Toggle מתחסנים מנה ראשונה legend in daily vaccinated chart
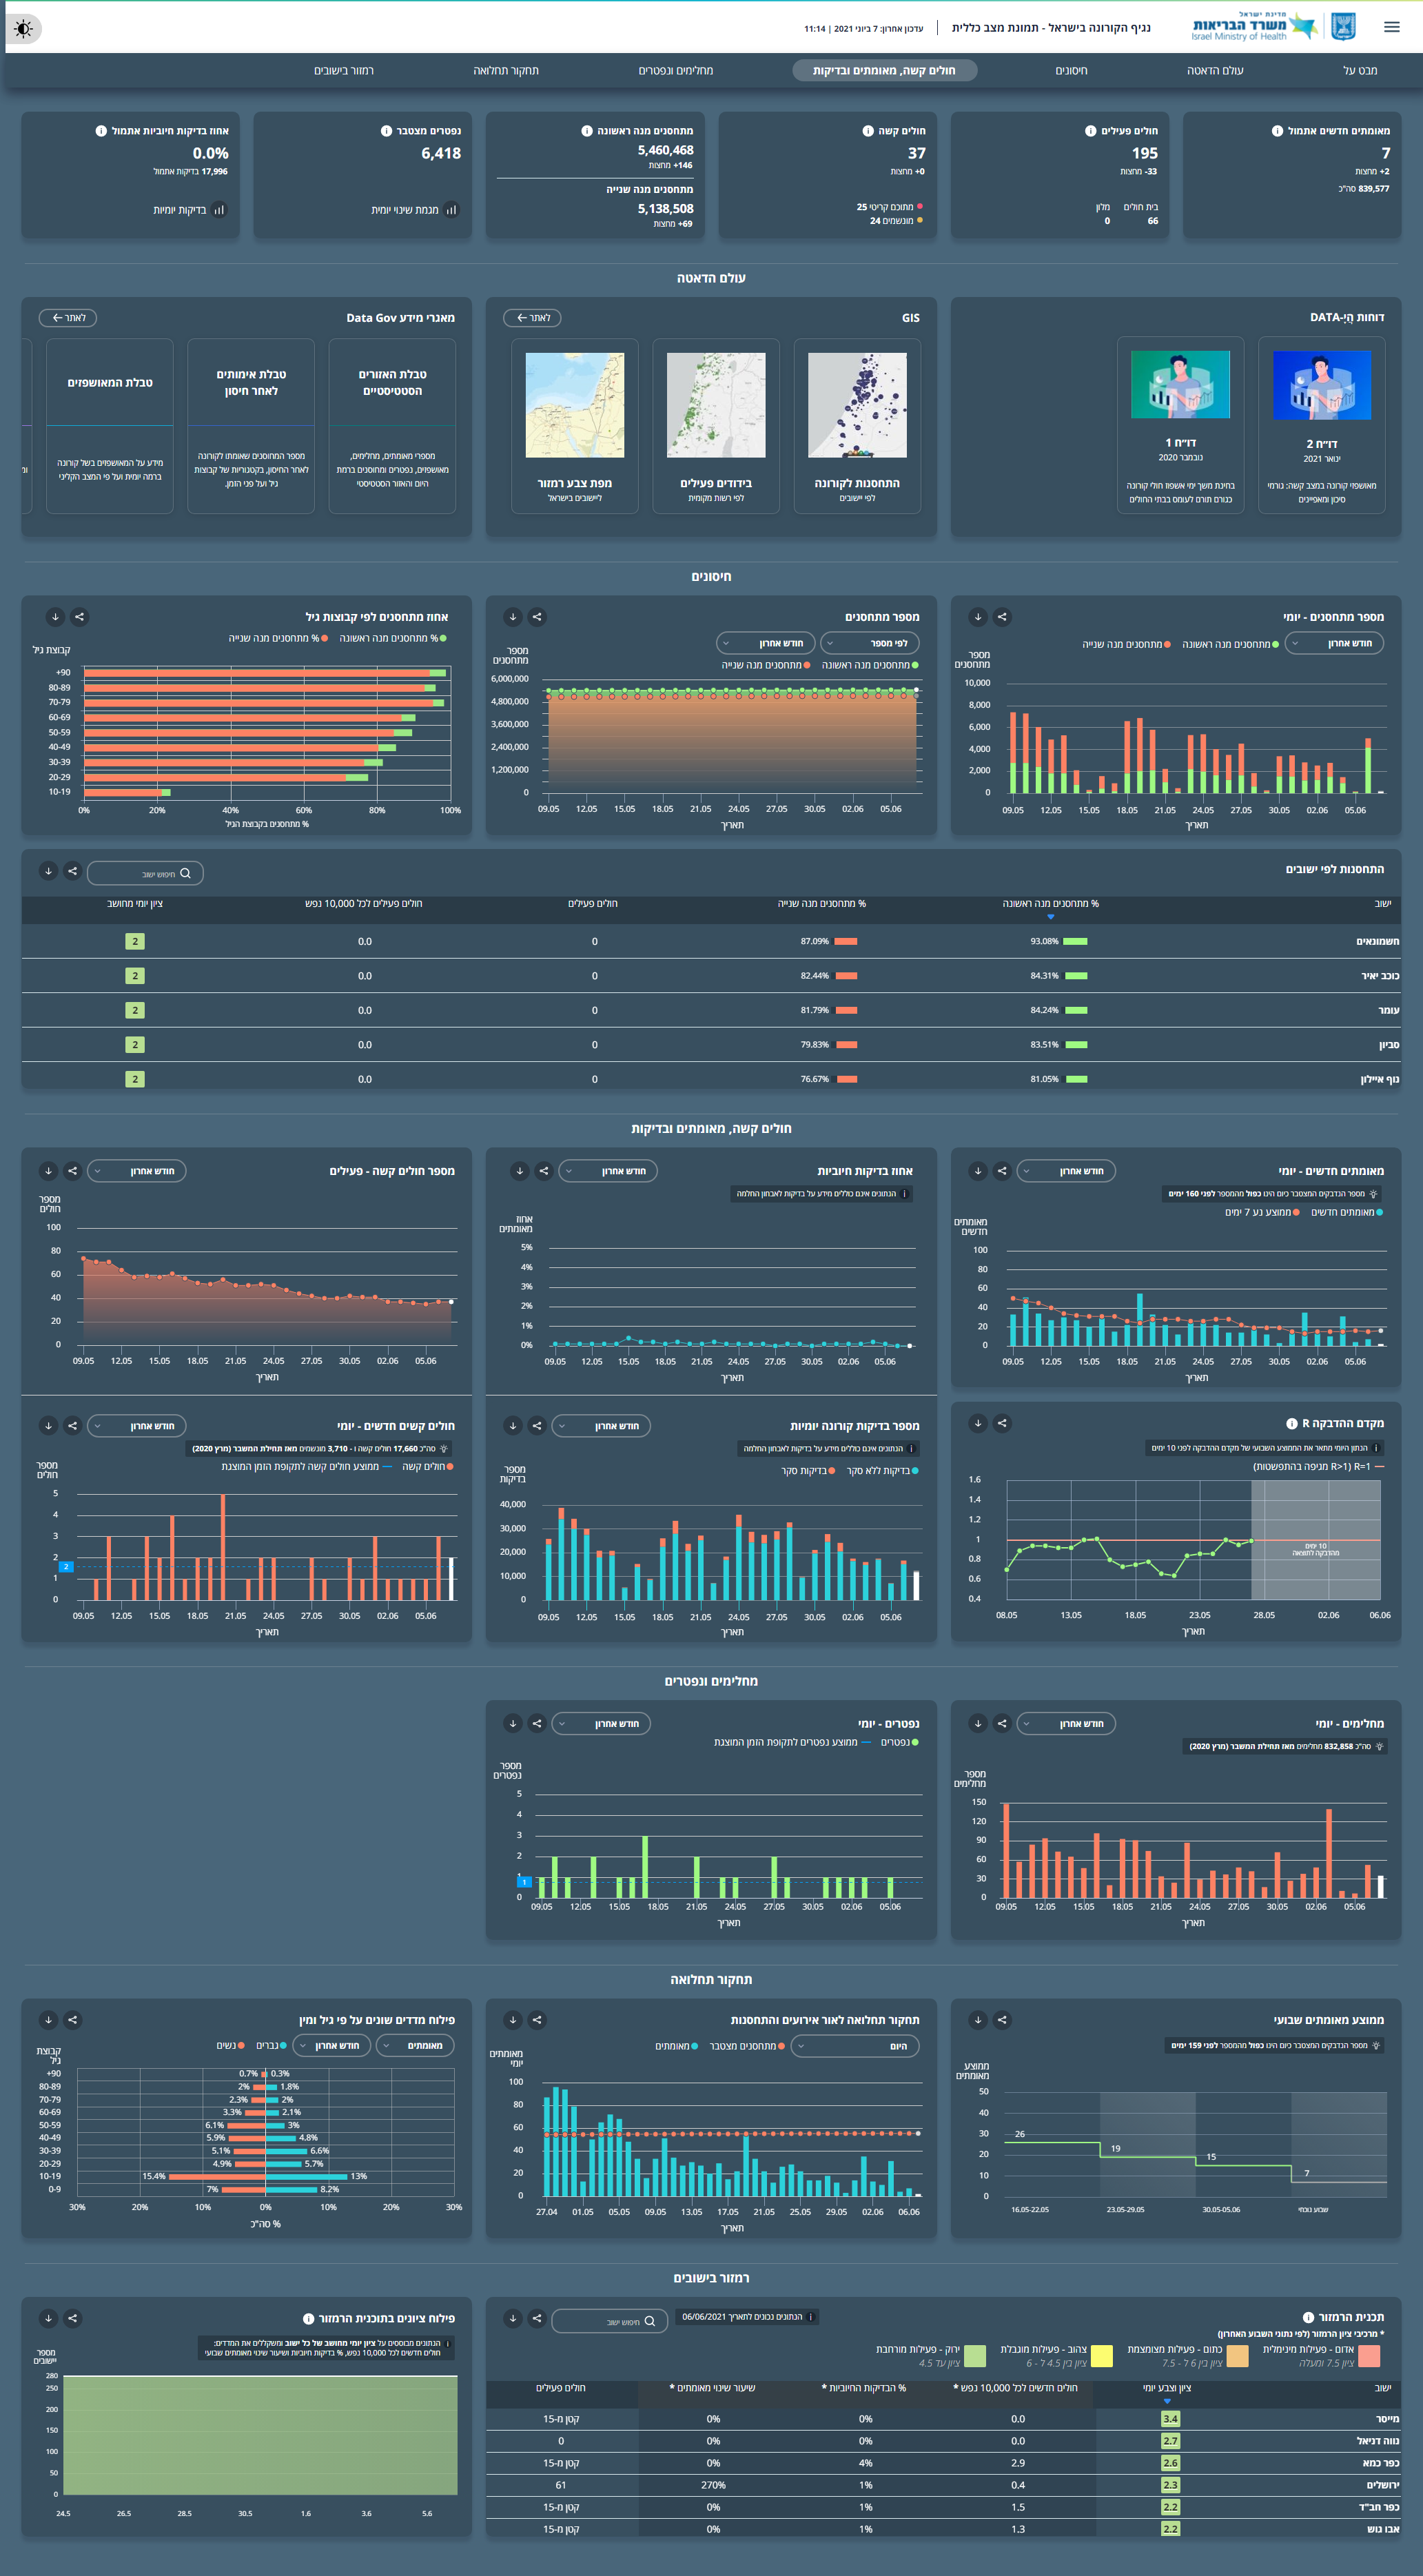 1230,645
